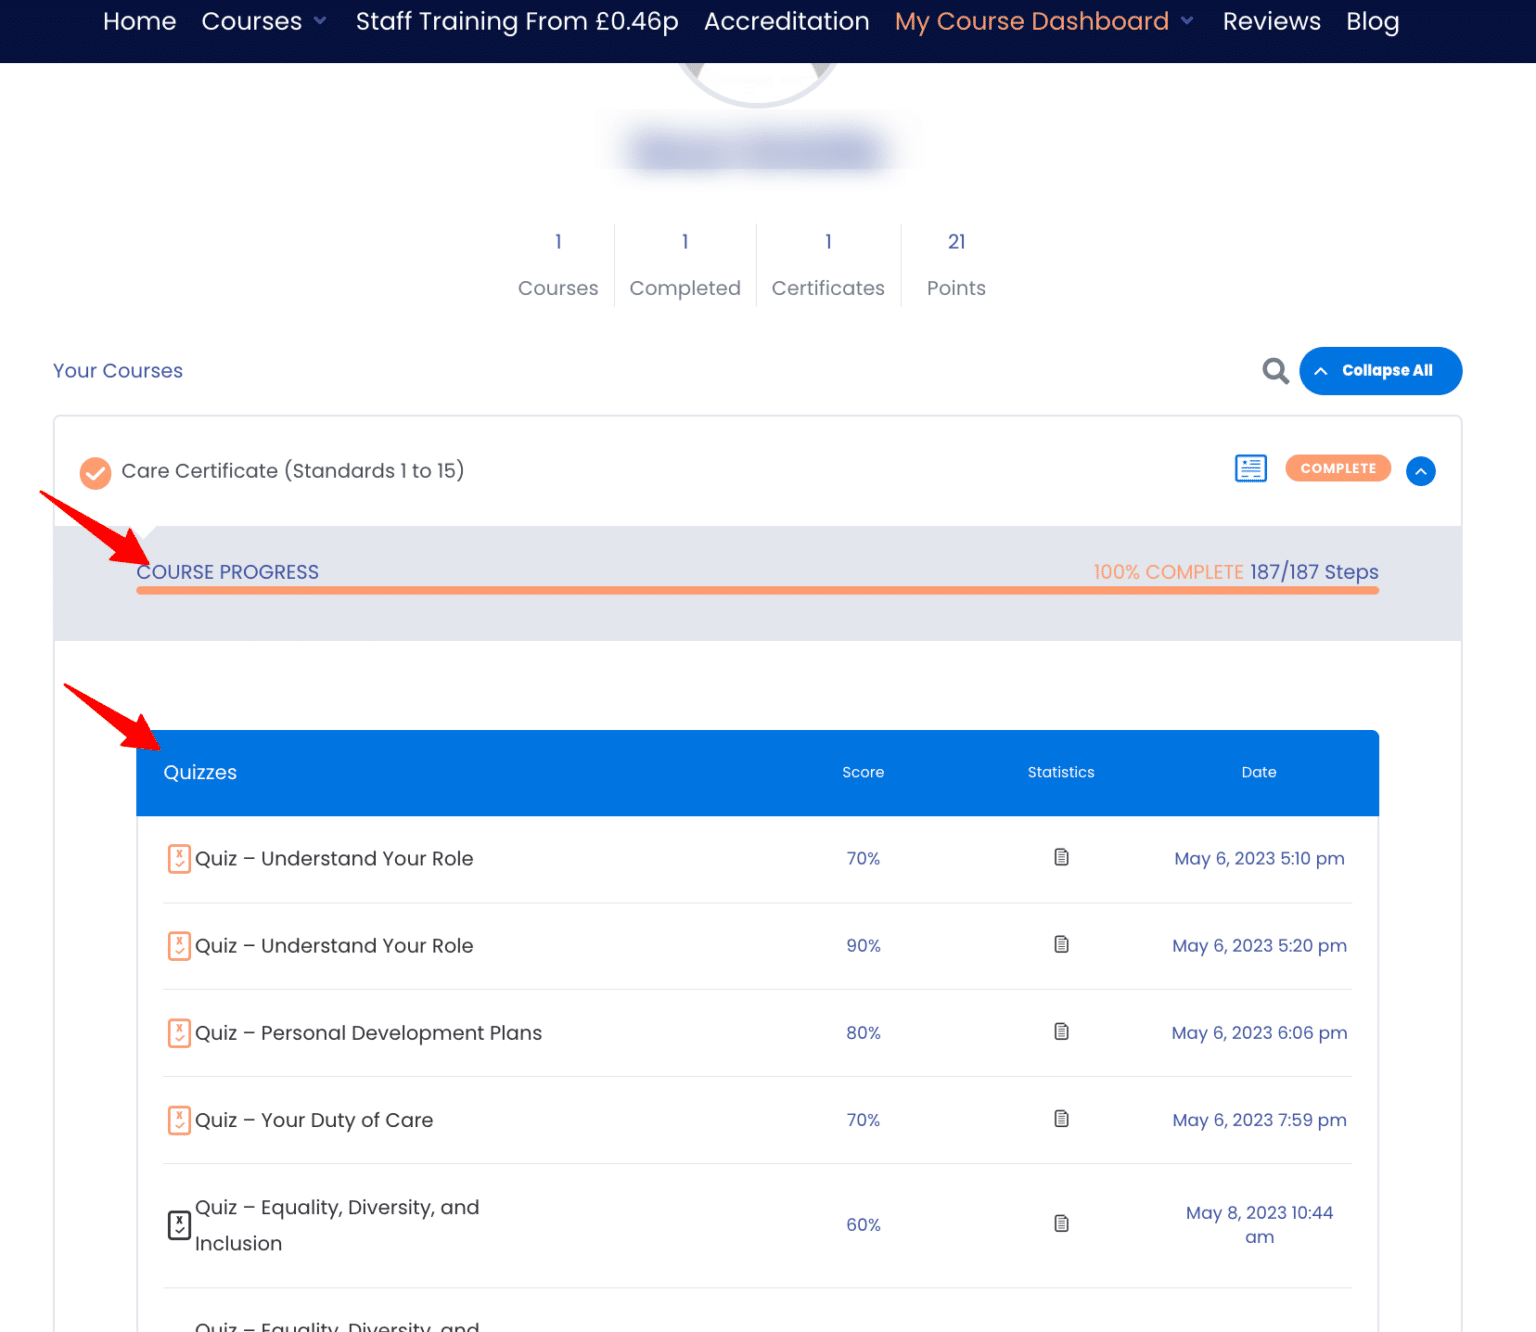Open Staff Training From £0.46p page
The height and width of the screenshot is (1332, 1536).
click(517, 21)
